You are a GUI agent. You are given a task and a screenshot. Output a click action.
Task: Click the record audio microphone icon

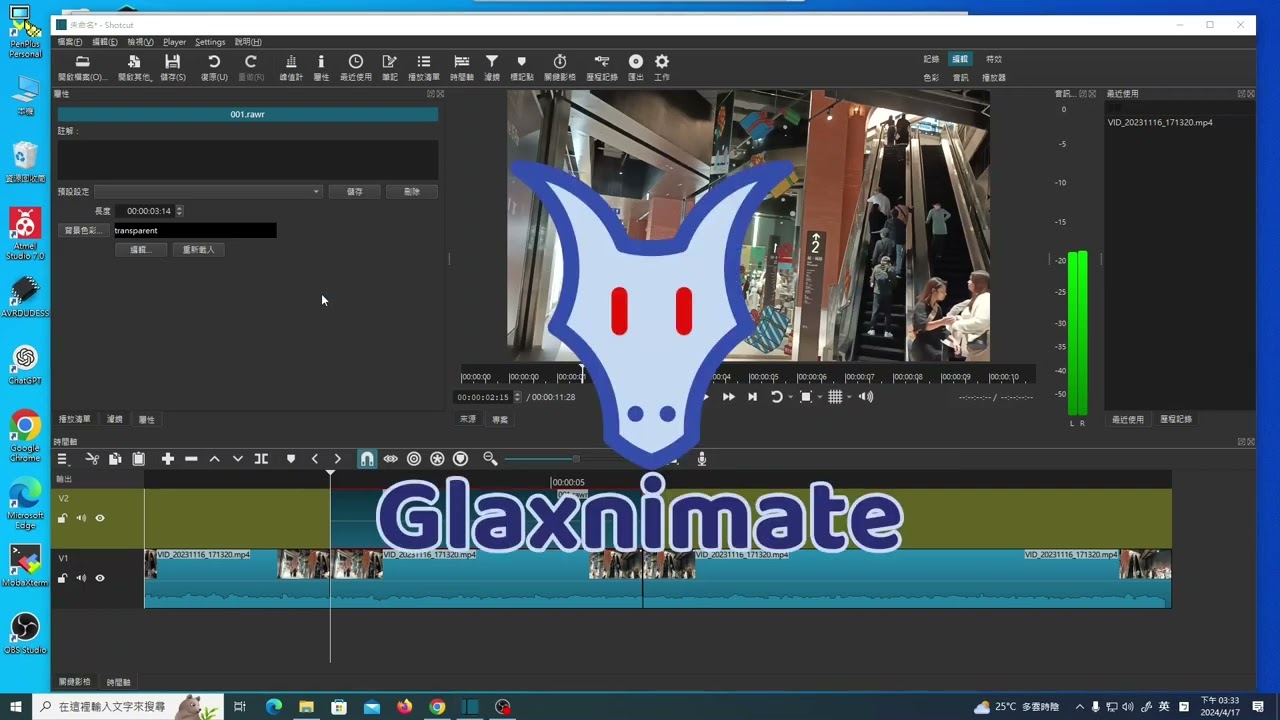(x=702, y=459)
